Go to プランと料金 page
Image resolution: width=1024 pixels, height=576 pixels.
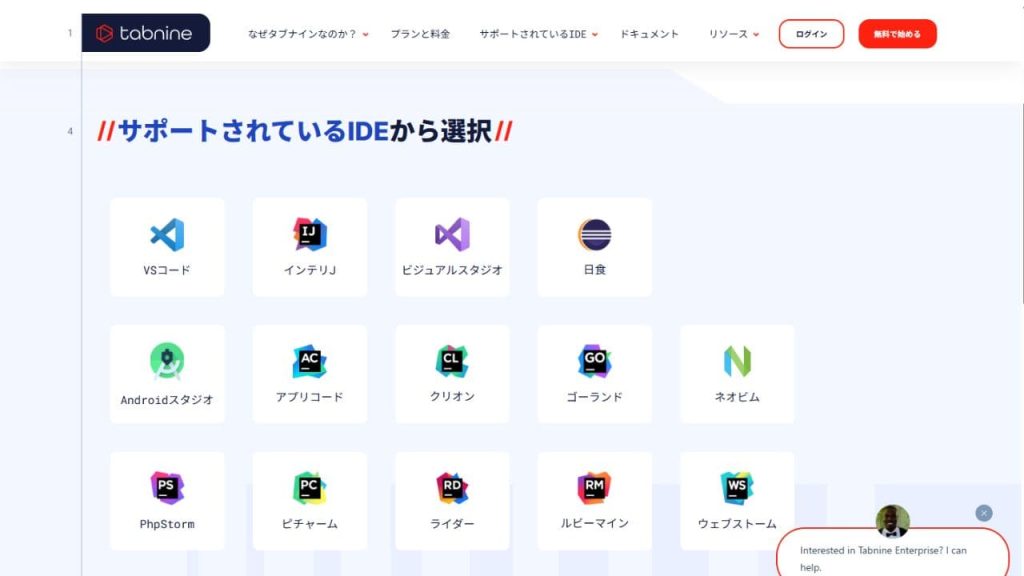[420, 34]
